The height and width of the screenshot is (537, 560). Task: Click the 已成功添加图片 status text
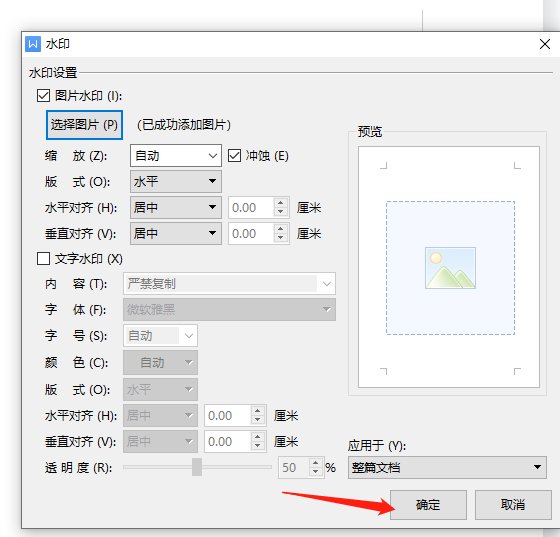(x=184, y=125)
